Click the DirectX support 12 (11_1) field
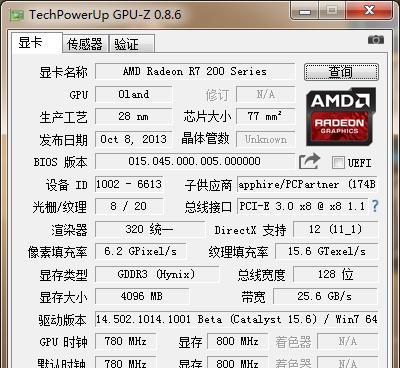 tap(336, 229)
